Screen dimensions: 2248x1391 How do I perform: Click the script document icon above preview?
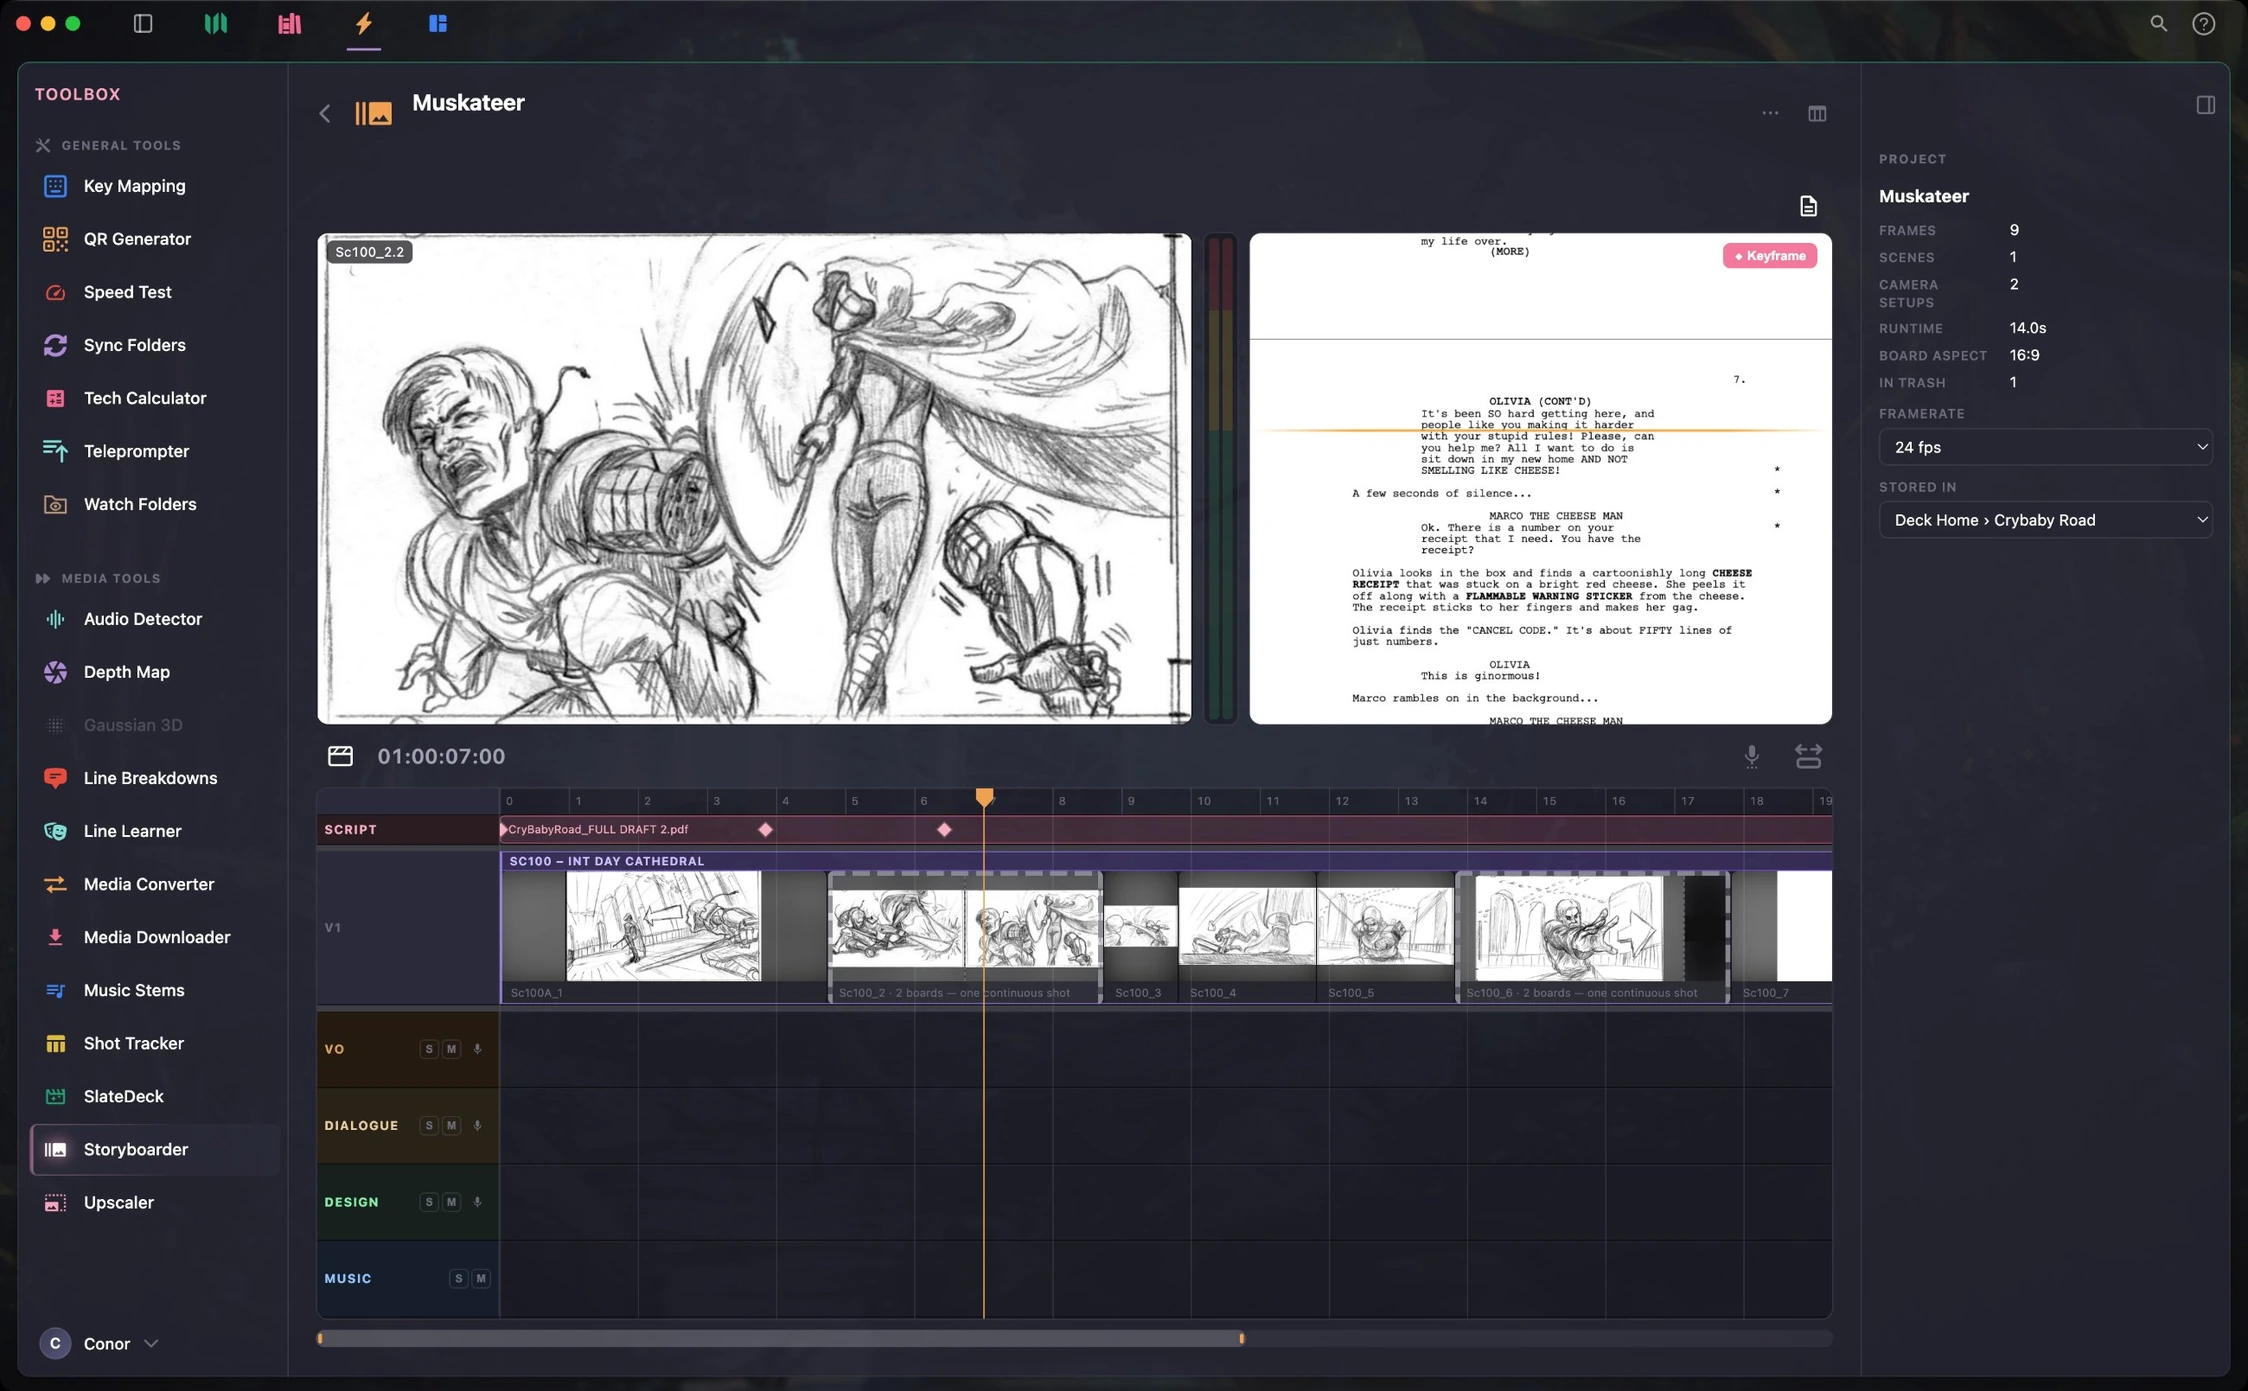1808,206
